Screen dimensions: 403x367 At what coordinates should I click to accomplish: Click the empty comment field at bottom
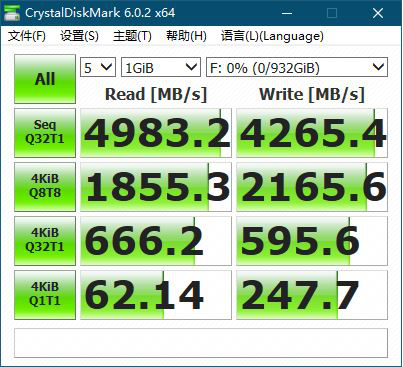pos(201,343)
